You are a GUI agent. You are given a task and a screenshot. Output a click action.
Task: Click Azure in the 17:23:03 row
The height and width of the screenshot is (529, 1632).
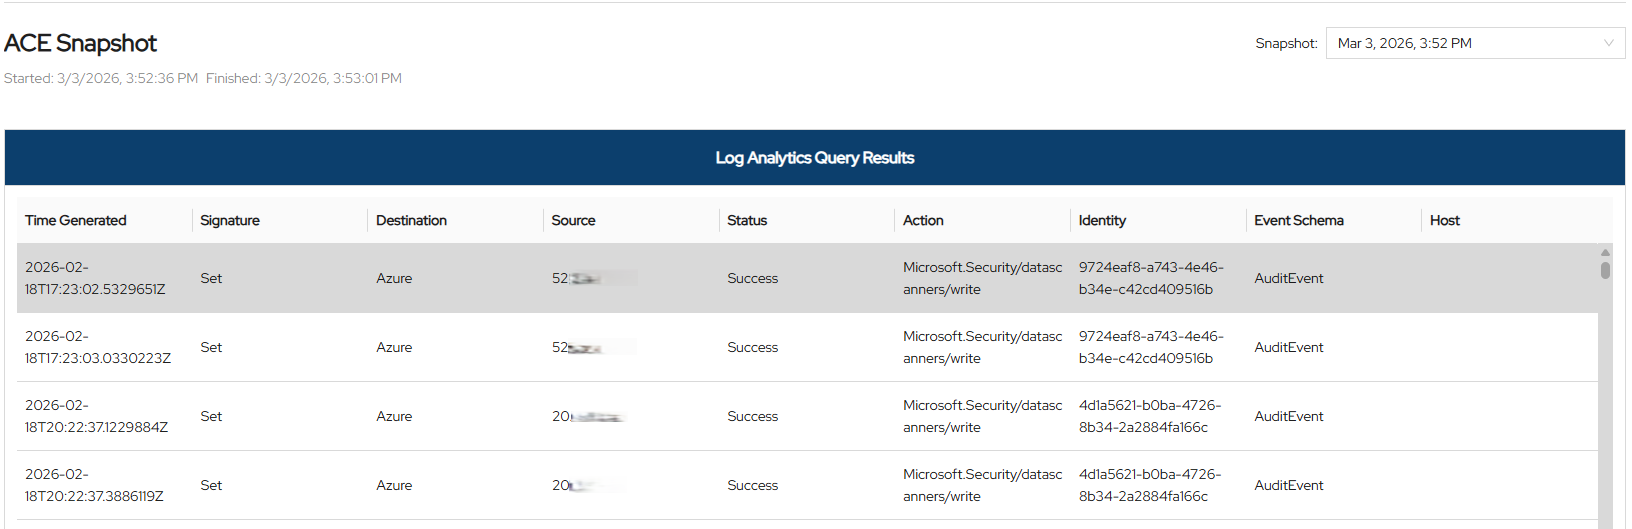pos(394,347)
